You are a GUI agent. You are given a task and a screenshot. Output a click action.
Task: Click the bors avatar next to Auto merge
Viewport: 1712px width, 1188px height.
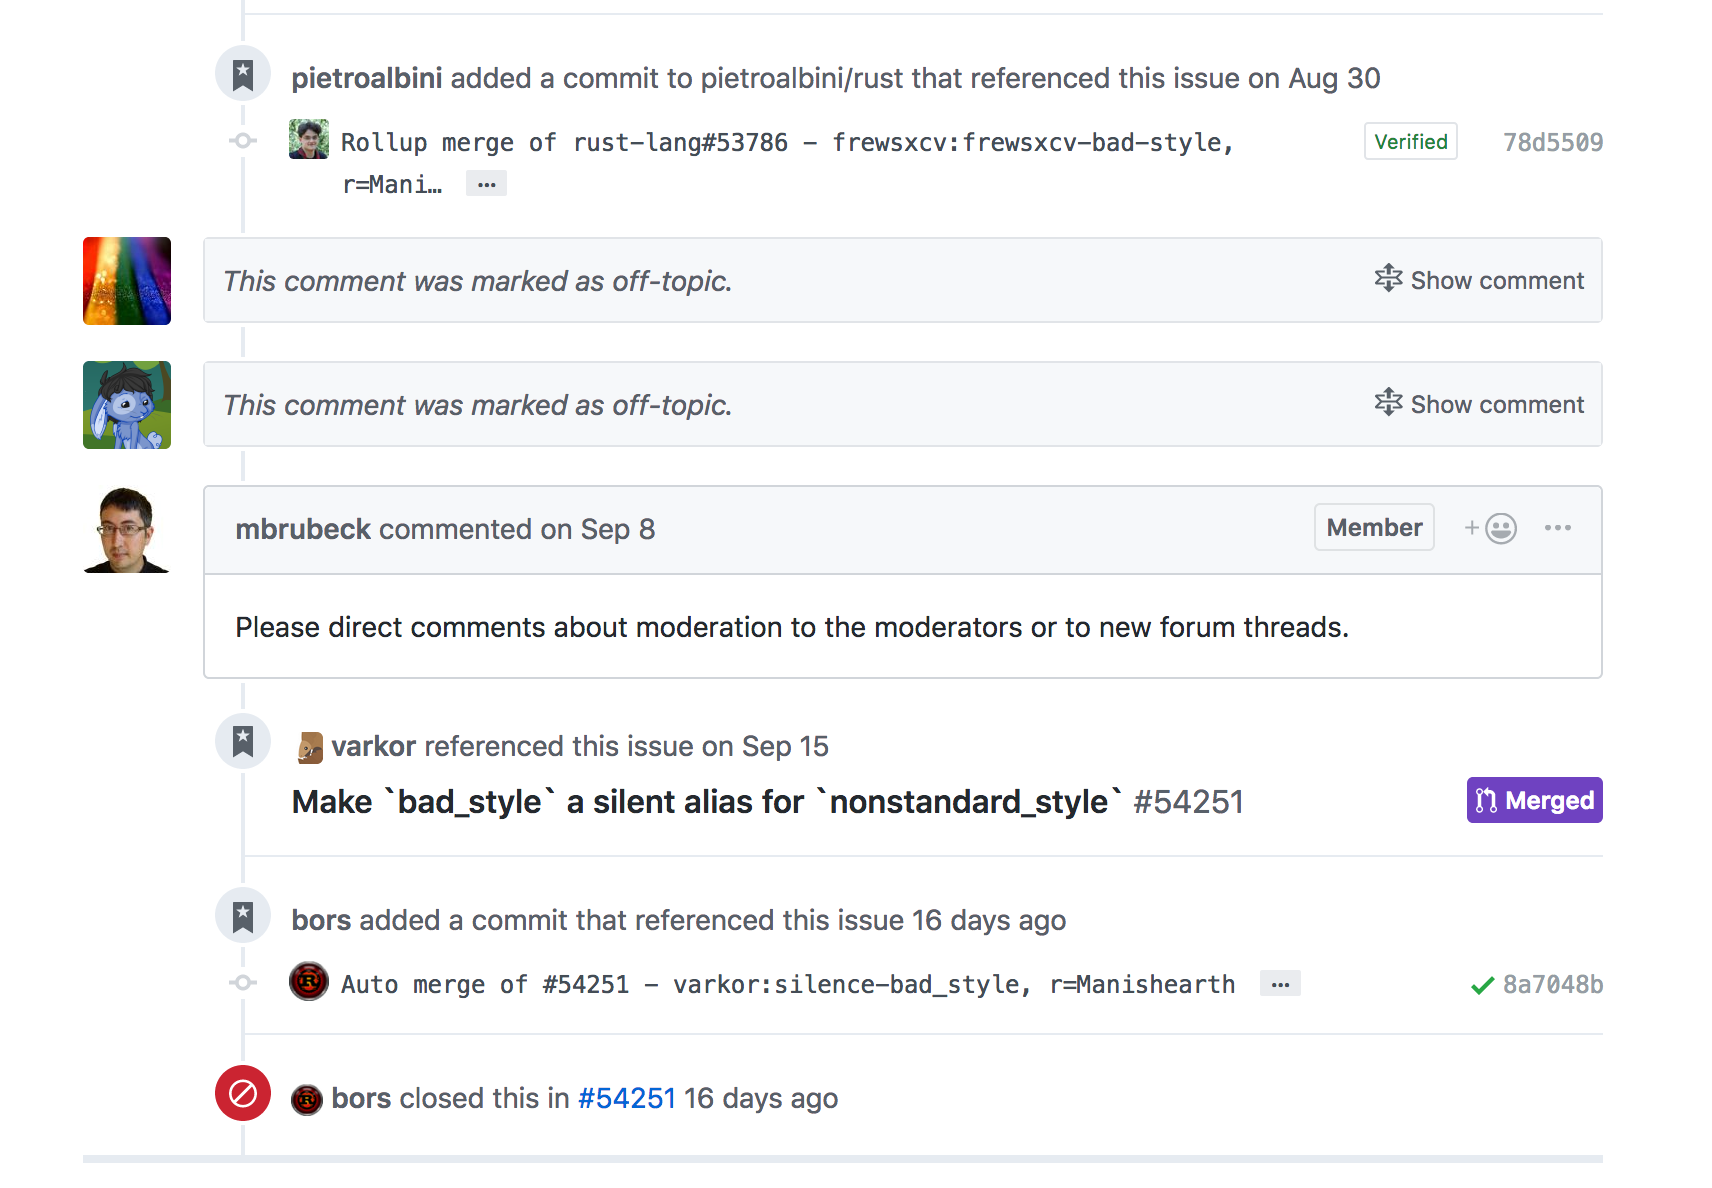click(309, 982)
